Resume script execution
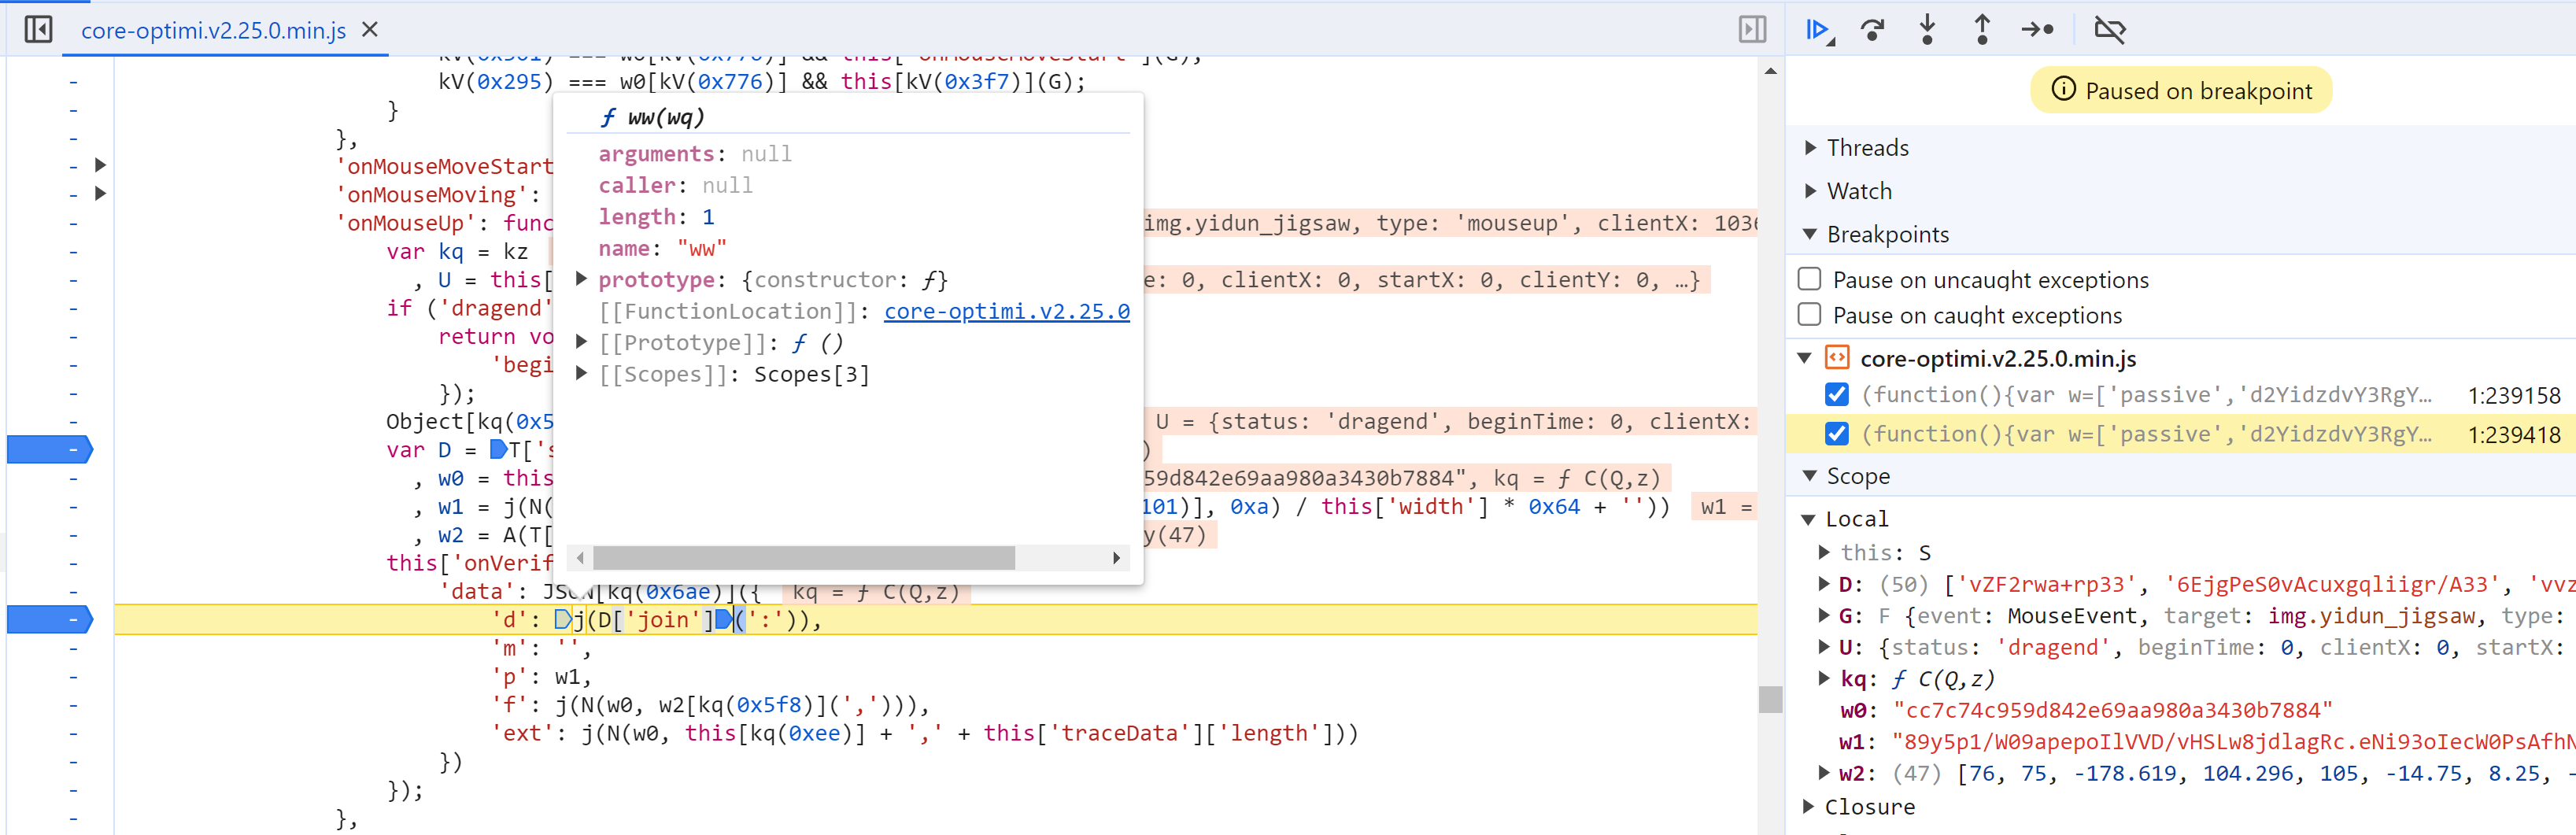2576x835 pixels. pos(1819,30)
